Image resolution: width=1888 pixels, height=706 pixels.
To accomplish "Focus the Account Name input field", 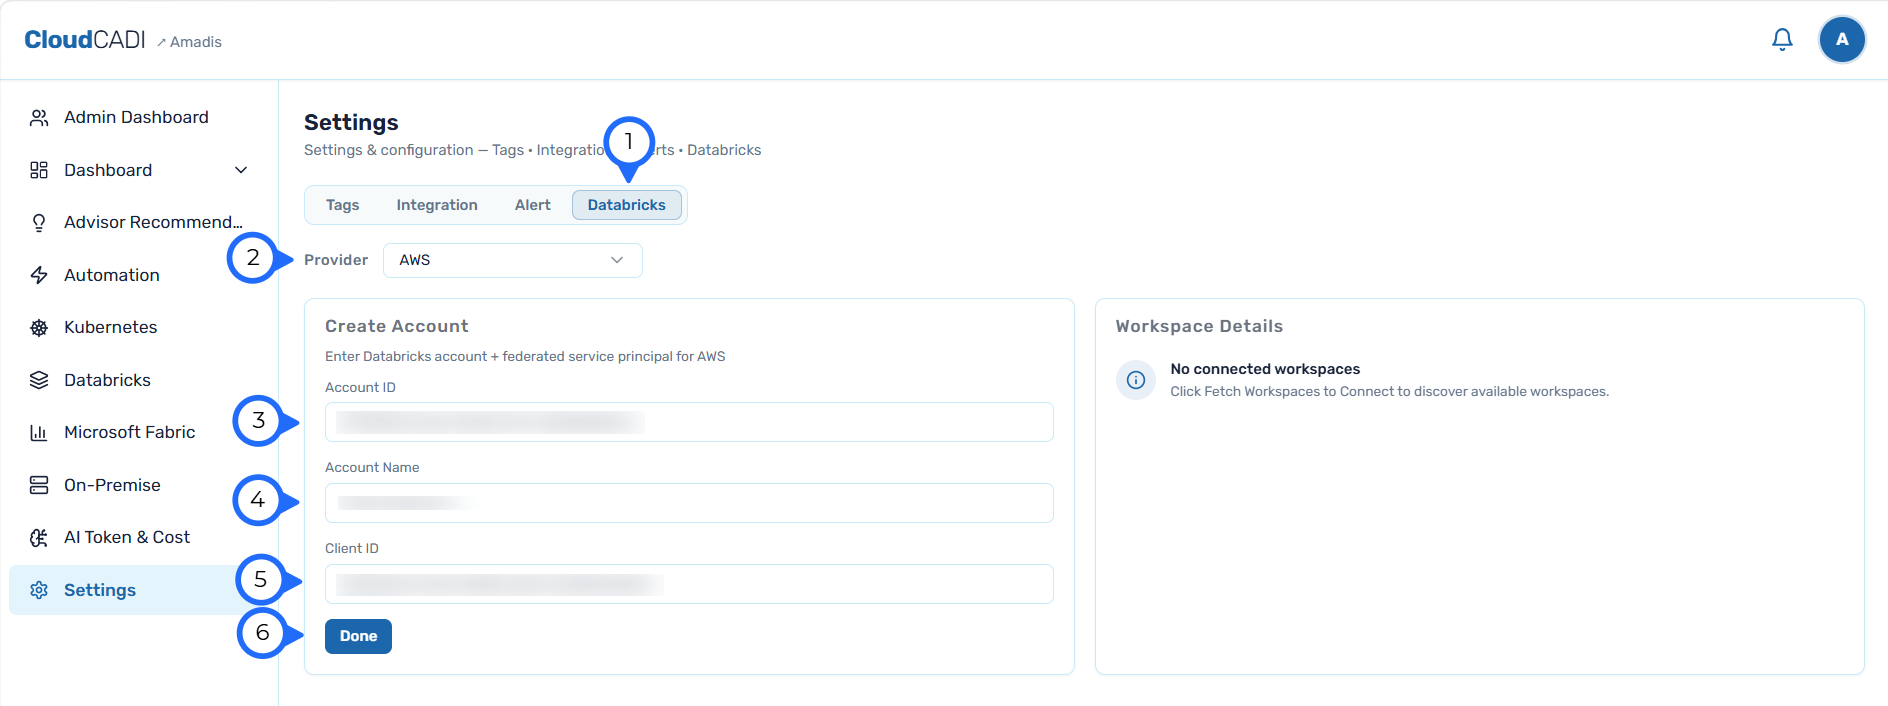I will (689, 503).
